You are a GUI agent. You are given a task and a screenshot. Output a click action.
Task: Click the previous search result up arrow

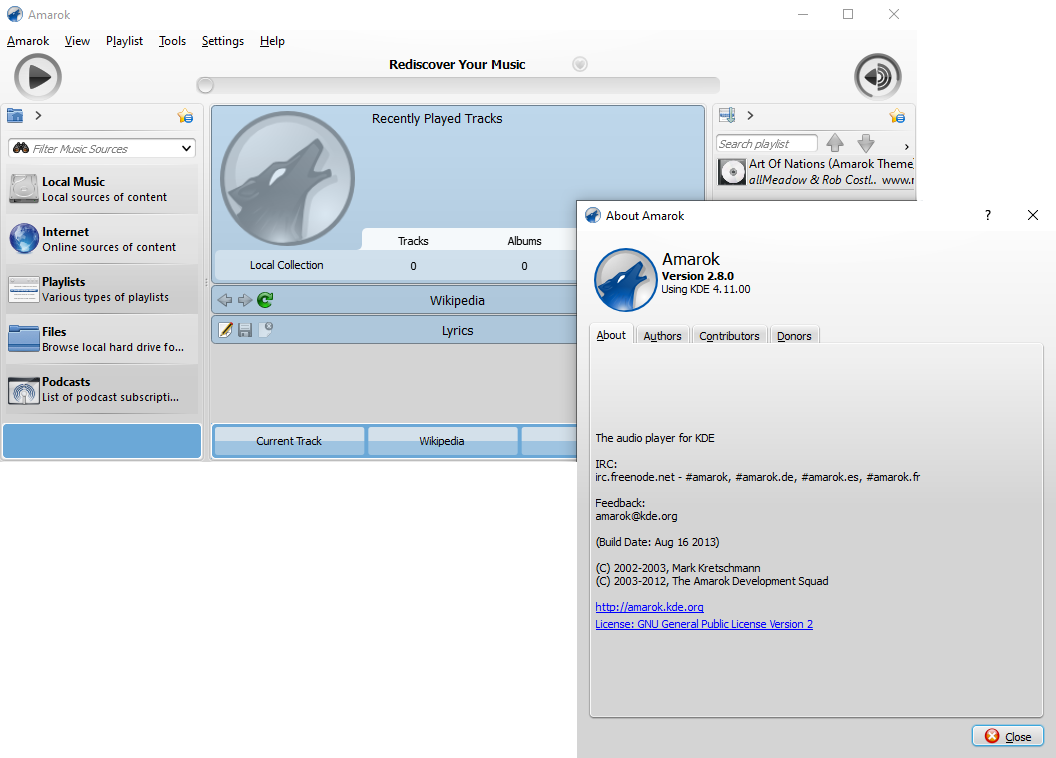835,143
